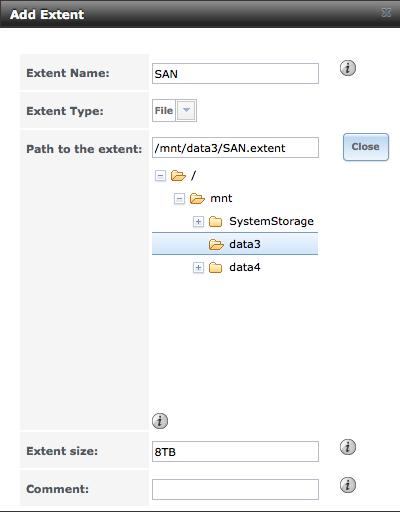Collapse the mnt tree node
This screenshot has height=512, width=400.
coord(179,199)
